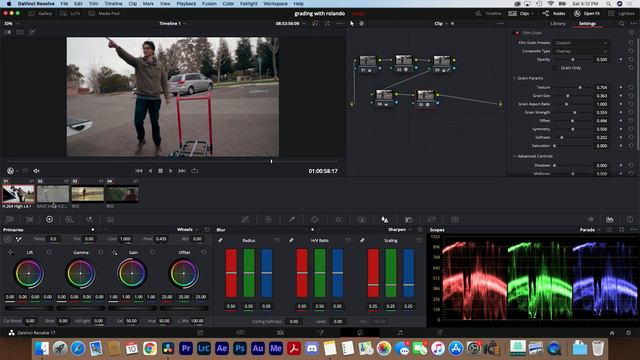Open the Wheels mode dropdown
The image size is (640, 360).
tap(187, 230)
